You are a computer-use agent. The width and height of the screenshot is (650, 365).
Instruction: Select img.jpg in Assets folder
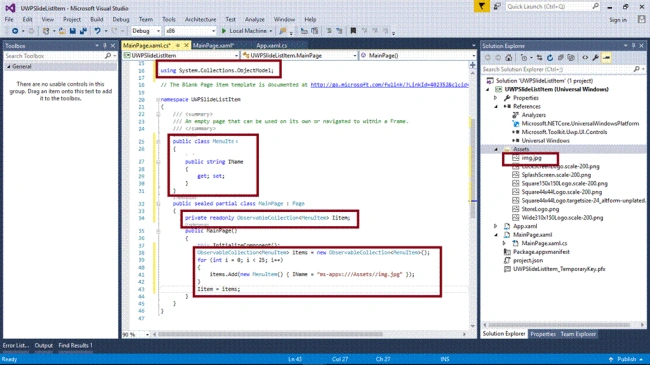click(x=531, y=158)
